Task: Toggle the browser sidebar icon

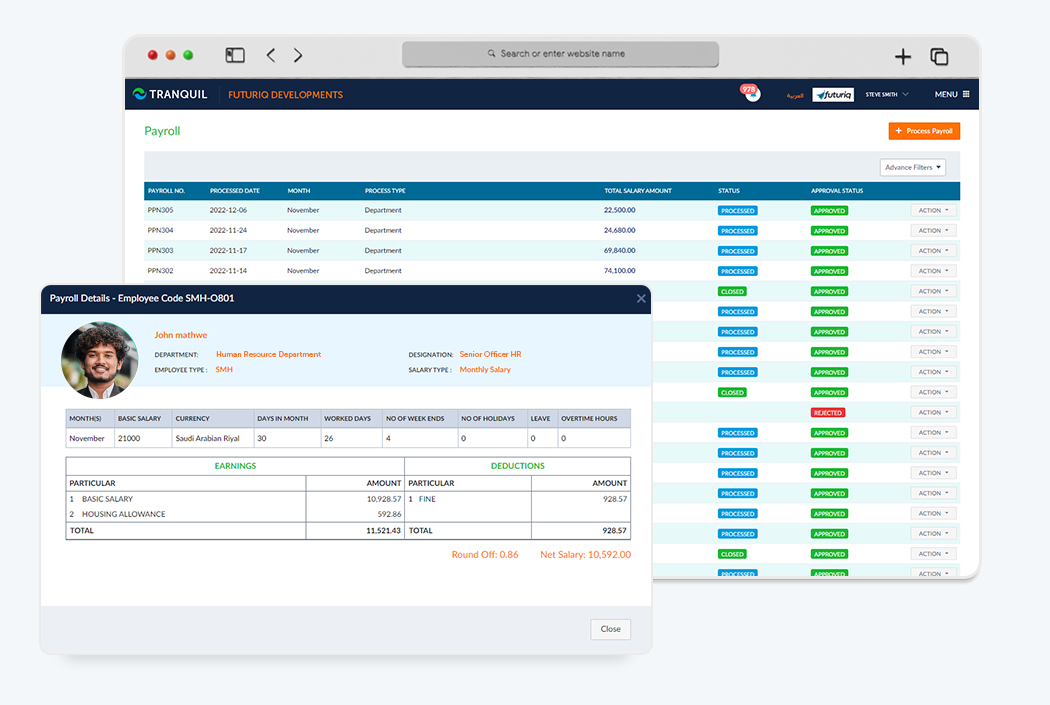Action: click(x=235, y=56)
